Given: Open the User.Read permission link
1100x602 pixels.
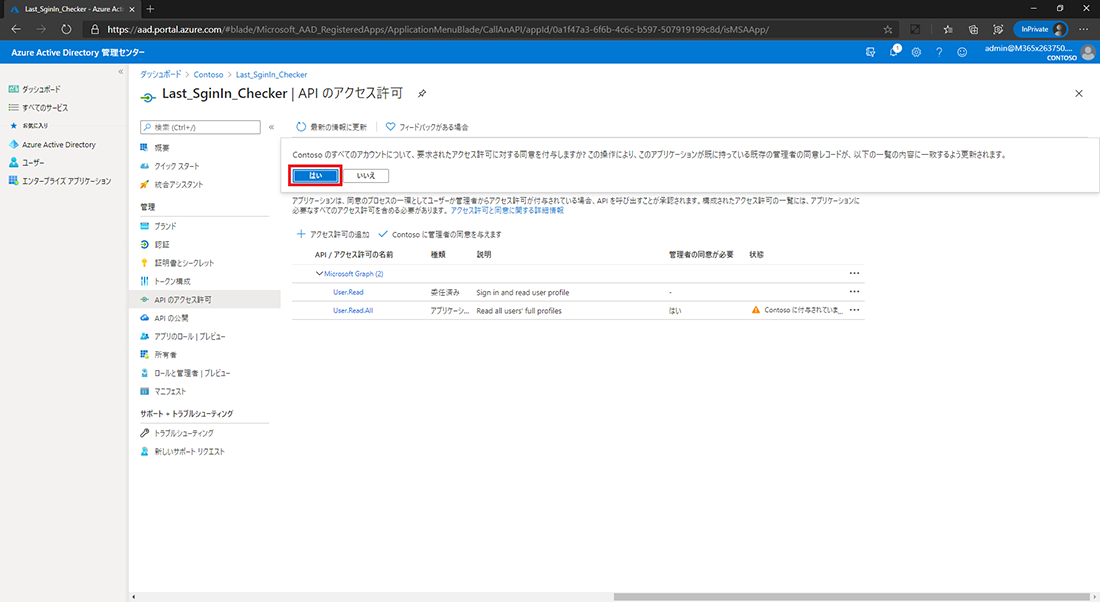Looking at the screenshot, I should click(x=348, y=292).
